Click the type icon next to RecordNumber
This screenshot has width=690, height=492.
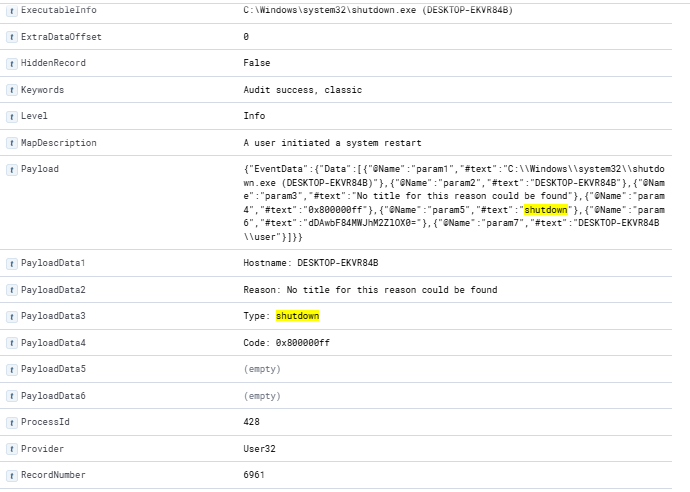click(x=12, y=475)
